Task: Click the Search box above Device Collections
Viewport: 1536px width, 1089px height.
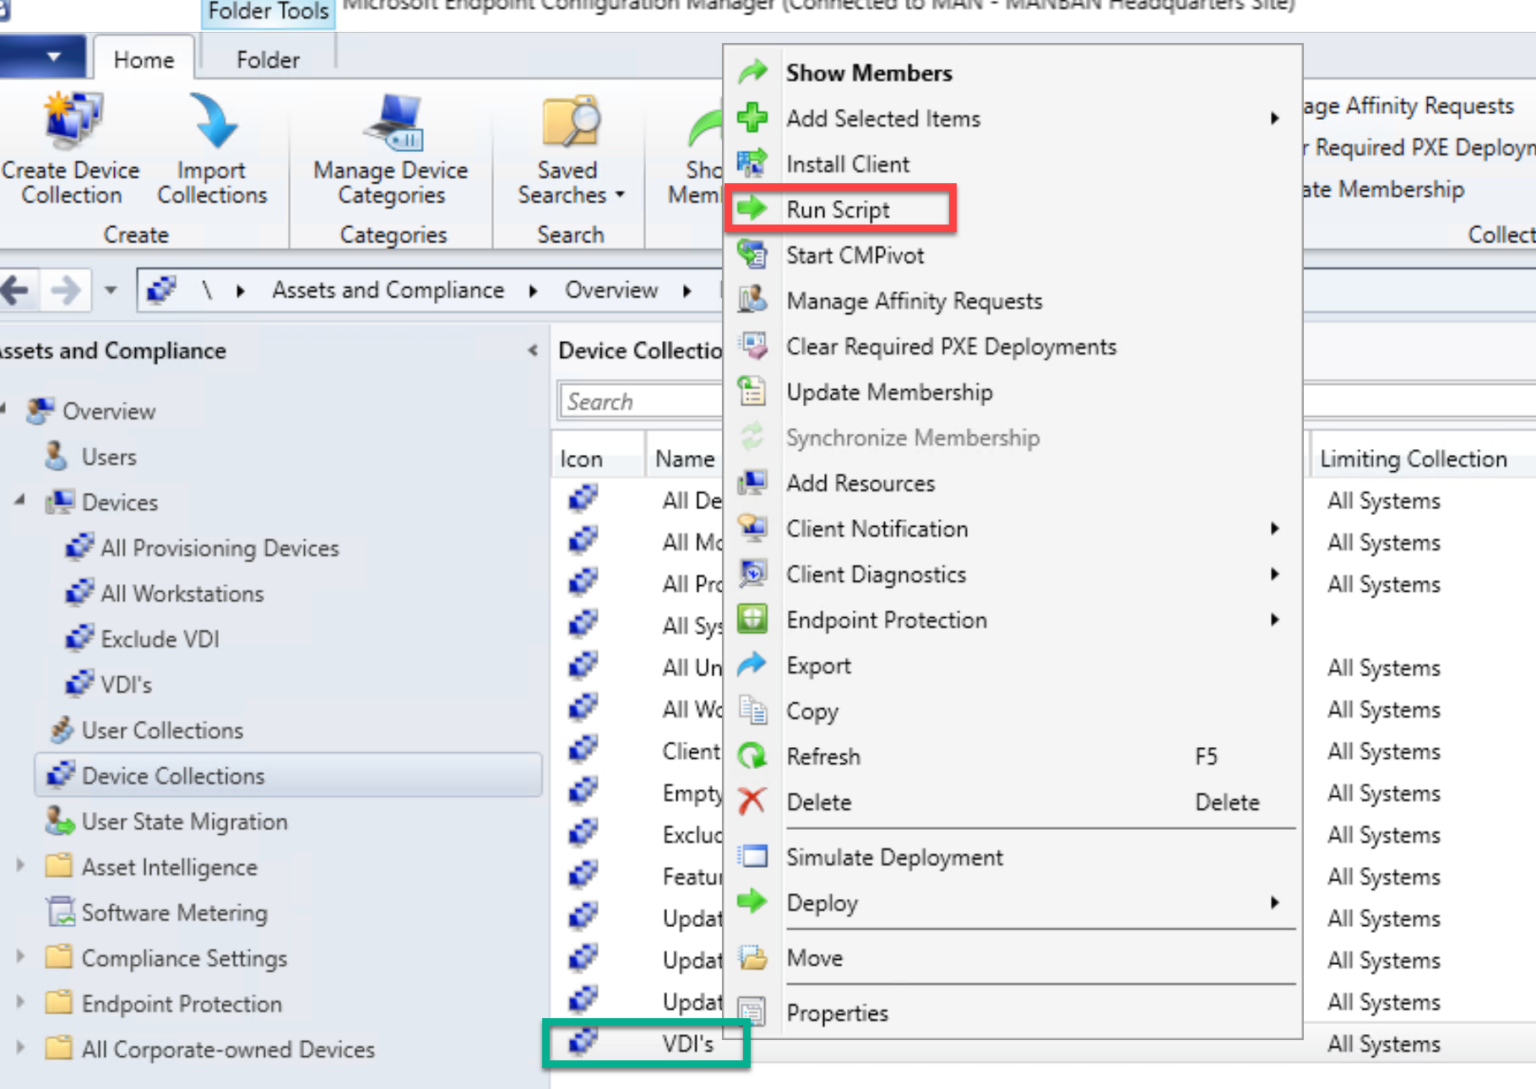Action: (x=639, y=400)
